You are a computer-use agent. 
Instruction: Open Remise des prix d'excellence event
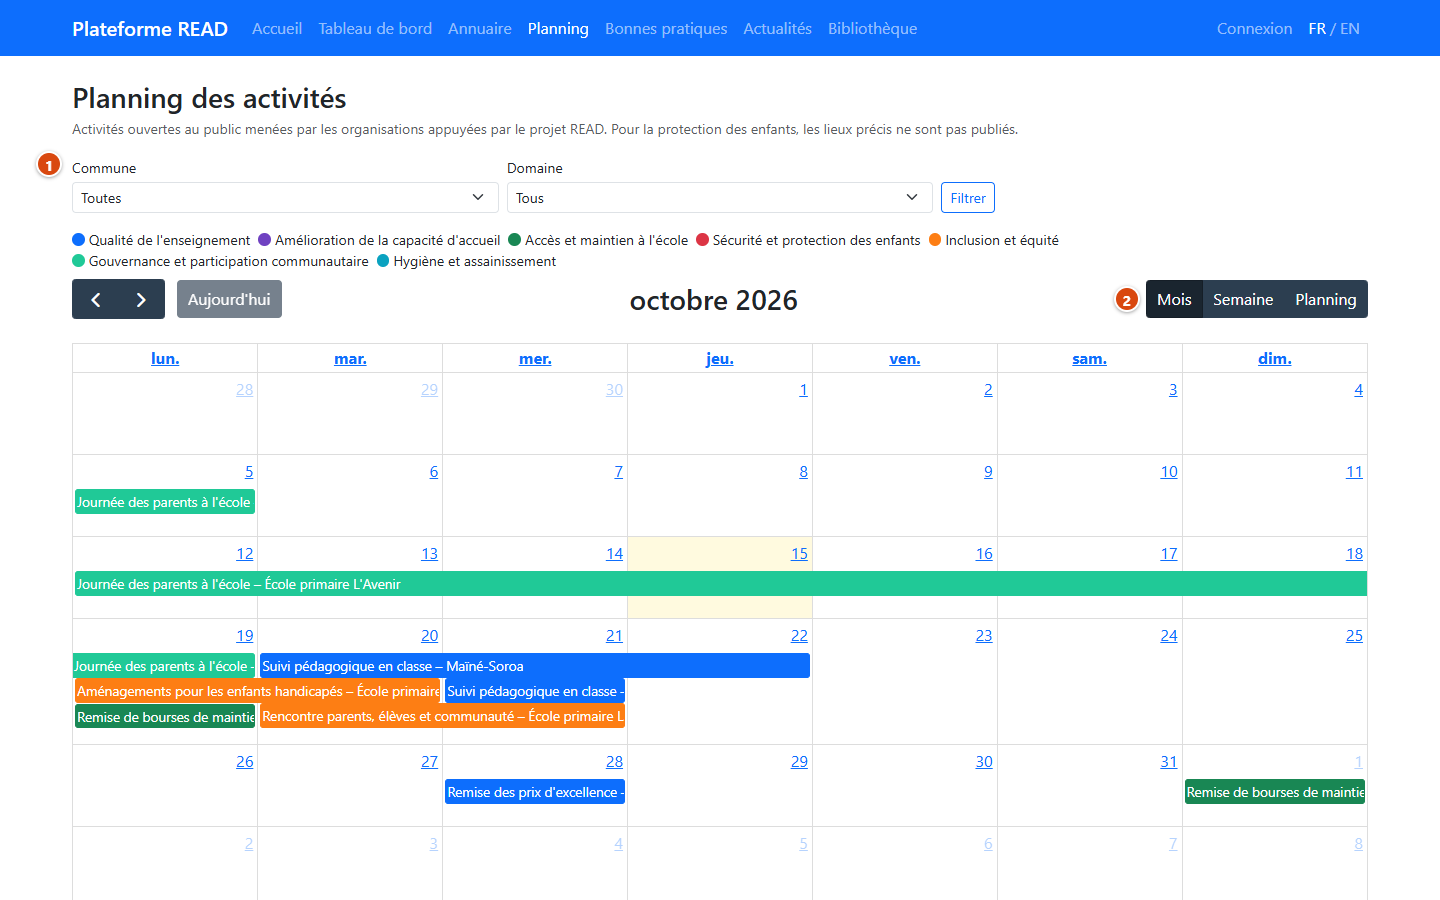click(x=535, y=792)
